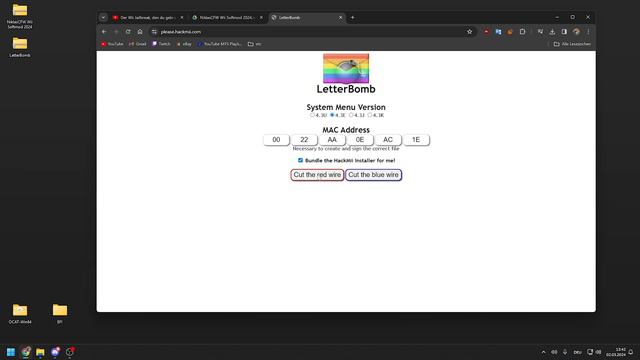
Task: Click the MAC address field containing 22
Action: (x=304, y=140)
